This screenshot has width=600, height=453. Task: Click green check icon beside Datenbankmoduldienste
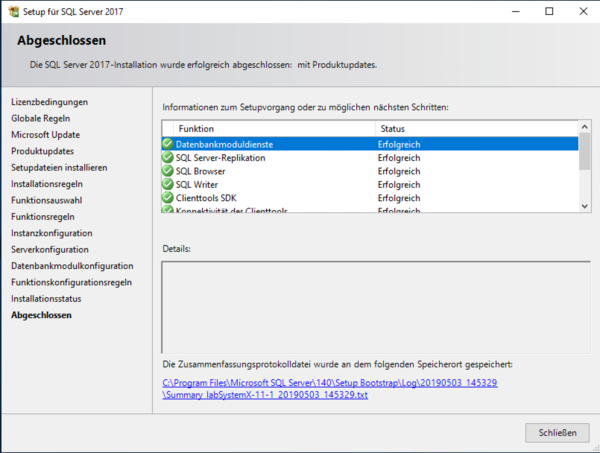(x=168, y=144)
